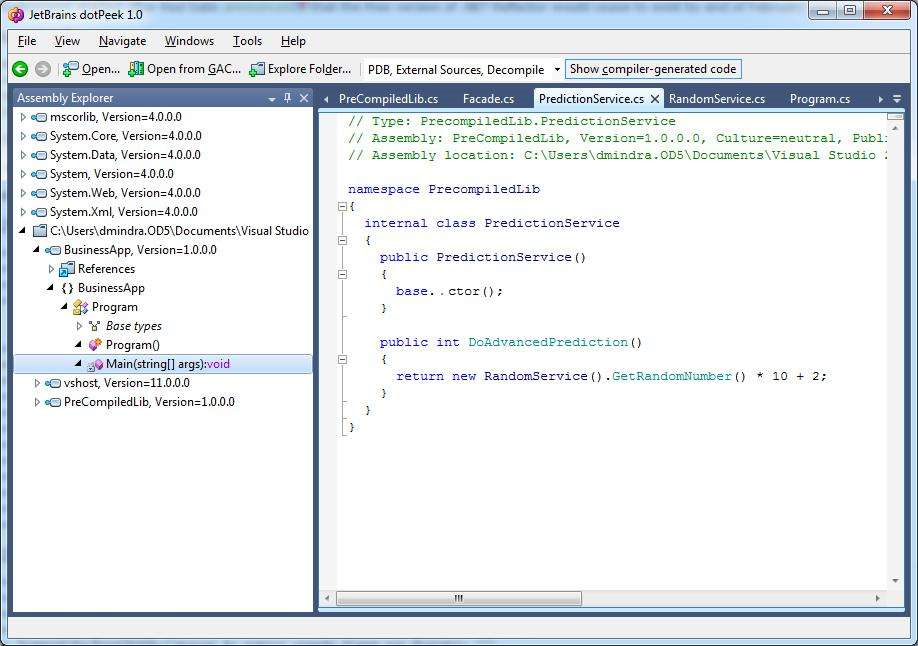Collapse the namespace PrecompiledLib code block
918x646 pixels.
click(x=342, y=206)
